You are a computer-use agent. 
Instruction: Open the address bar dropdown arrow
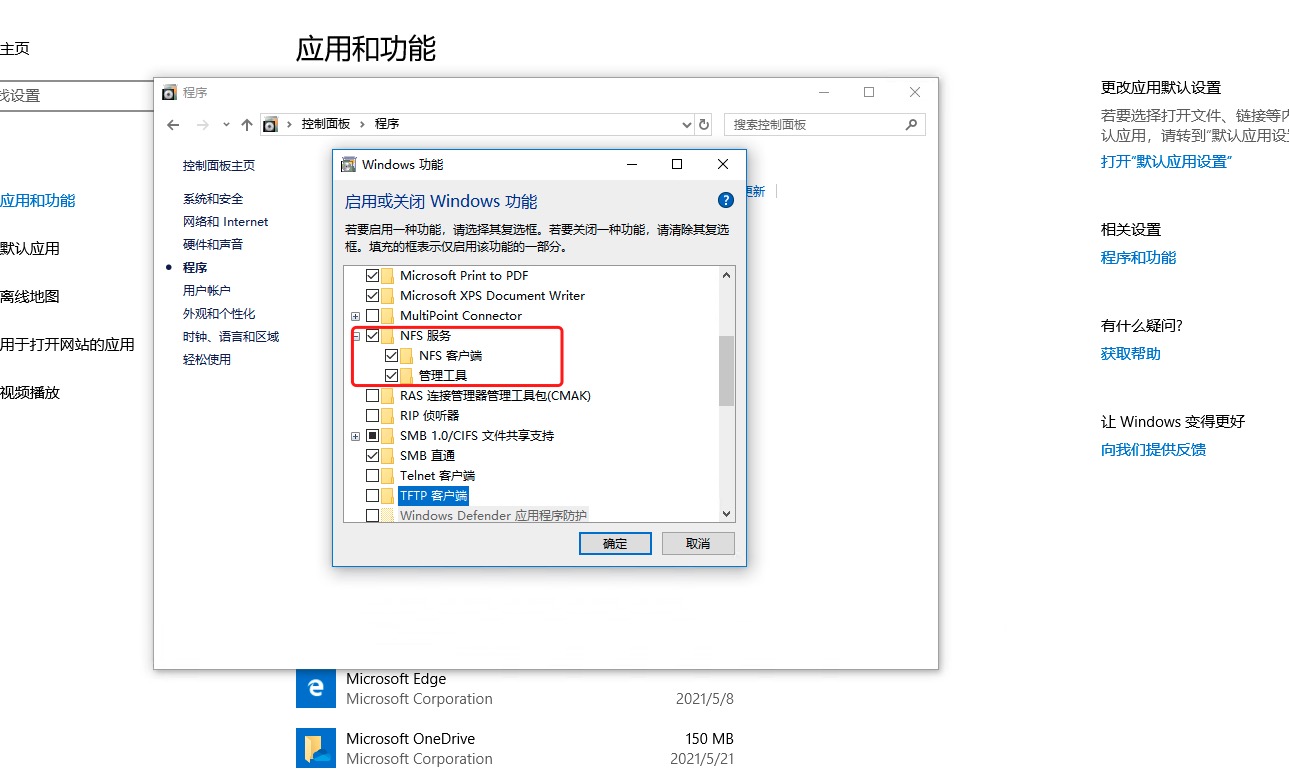(686, 125)
